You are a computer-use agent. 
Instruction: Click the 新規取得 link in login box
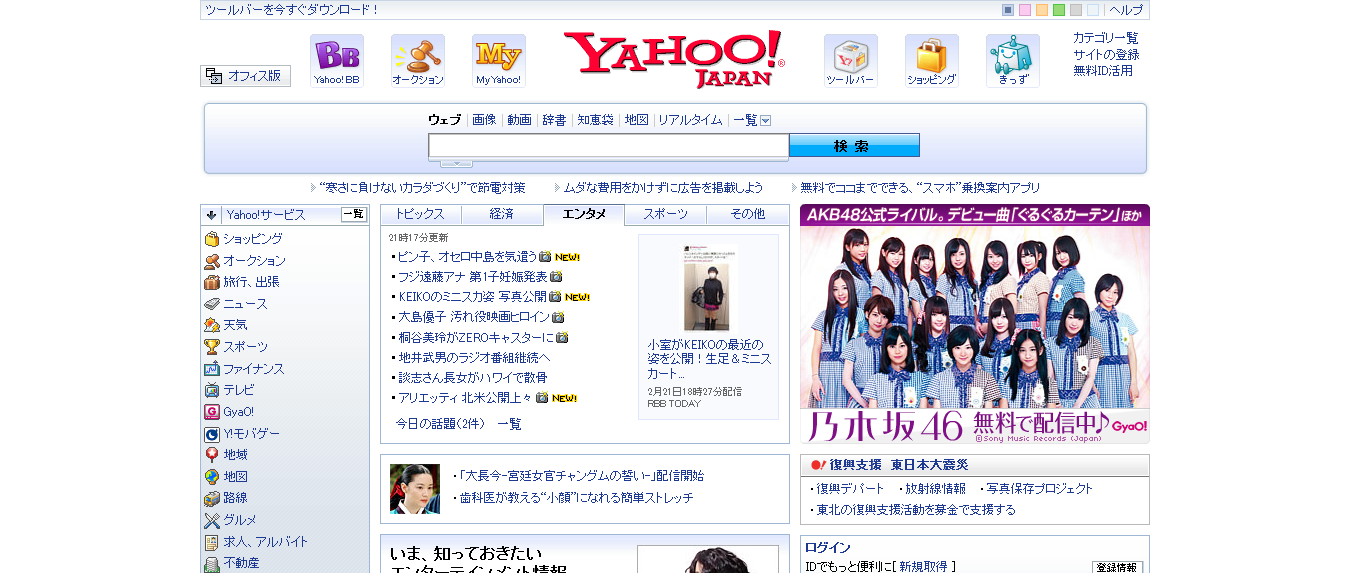coord(923,567)
